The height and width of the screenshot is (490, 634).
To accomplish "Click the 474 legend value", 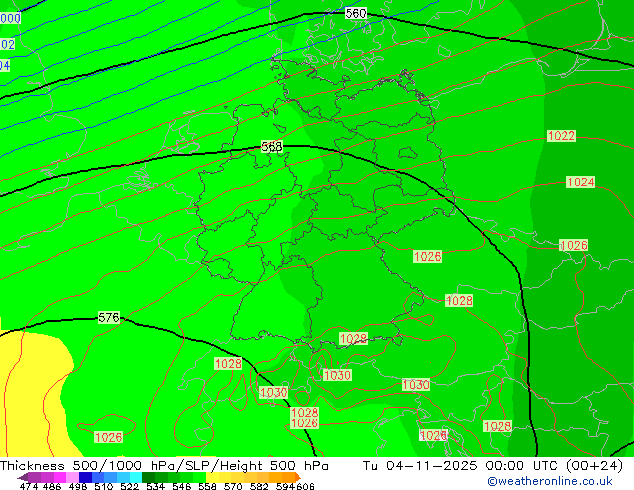I will click(x=29, y=486).
